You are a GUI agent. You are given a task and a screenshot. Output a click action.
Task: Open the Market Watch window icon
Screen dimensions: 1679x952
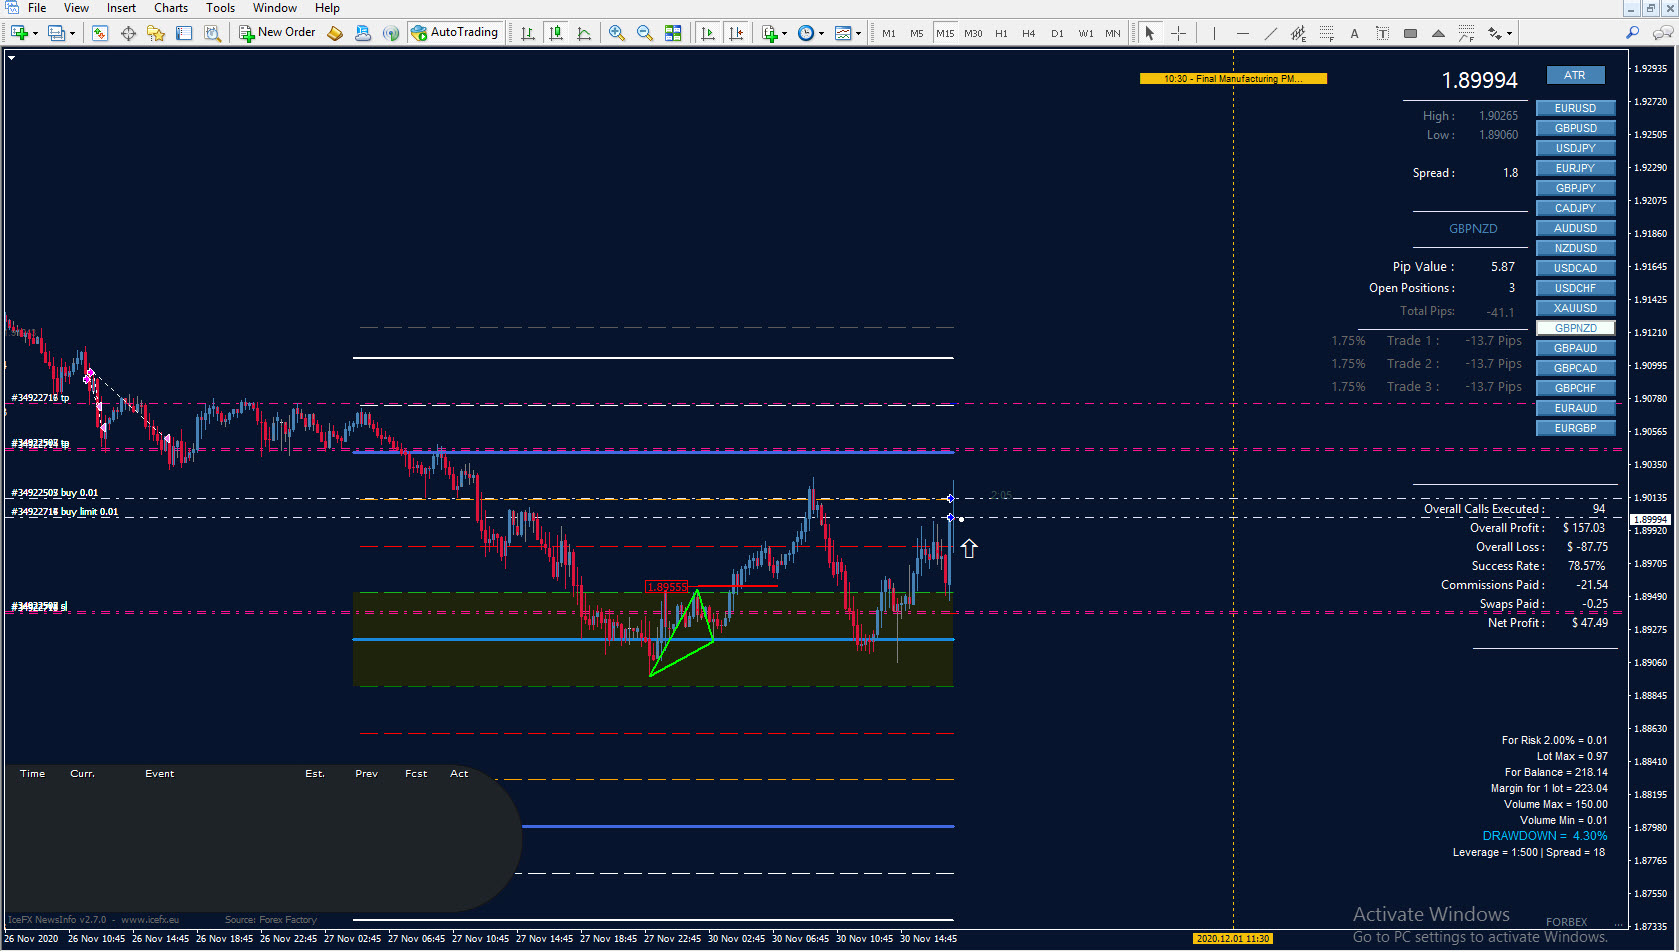tap(99, 33)
